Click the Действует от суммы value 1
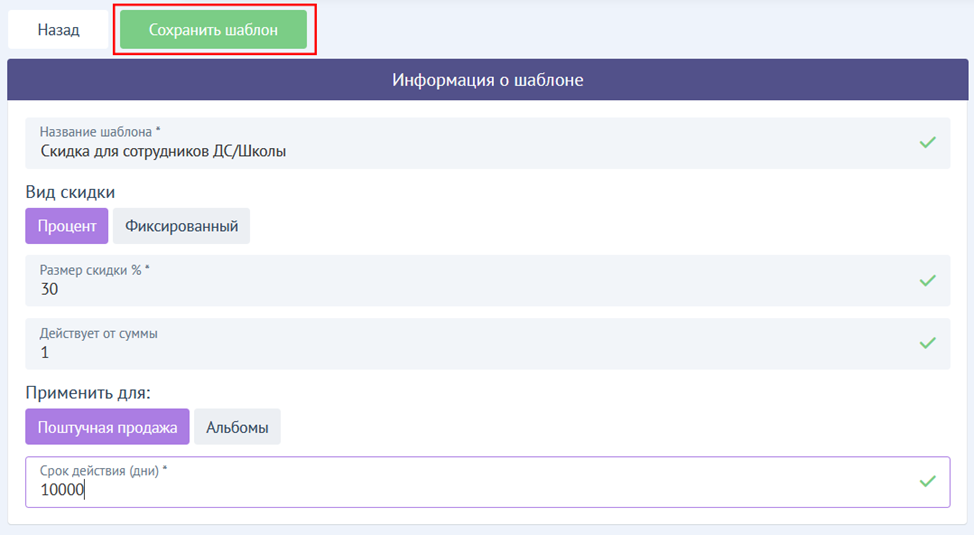This screenshot has width=974, height=535. click(45, 352)
